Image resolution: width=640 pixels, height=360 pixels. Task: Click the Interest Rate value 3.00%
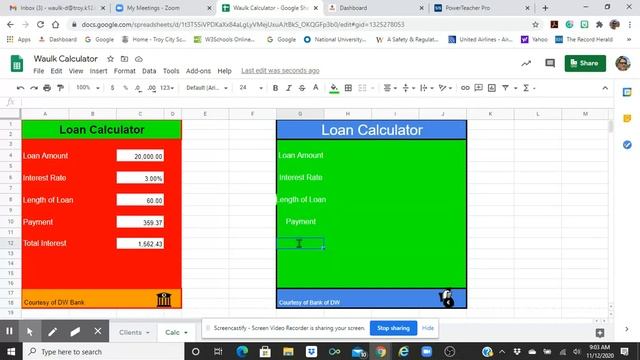[x=140, y=178]
